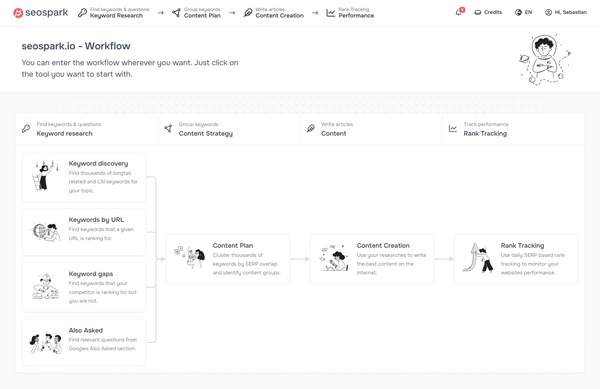Click the key icon in Keyword research header
This screenshot has width=600, height=389.
point(26,129)
